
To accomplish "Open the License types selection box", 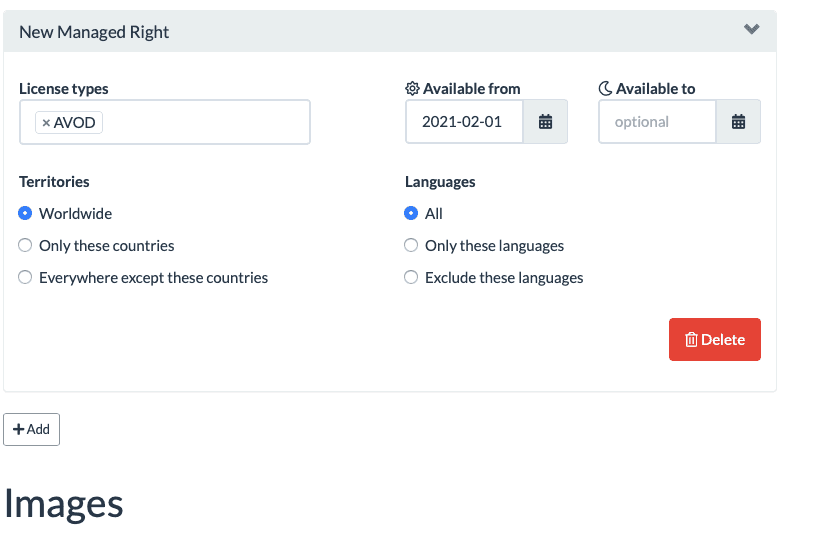I will tap(200, 122).
